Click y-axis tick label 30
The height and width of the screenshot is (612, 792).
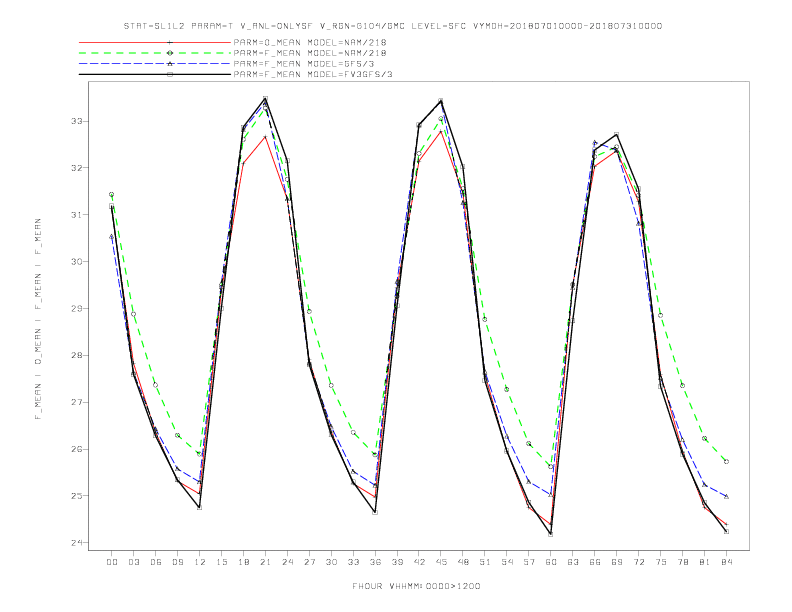(77, 262)
